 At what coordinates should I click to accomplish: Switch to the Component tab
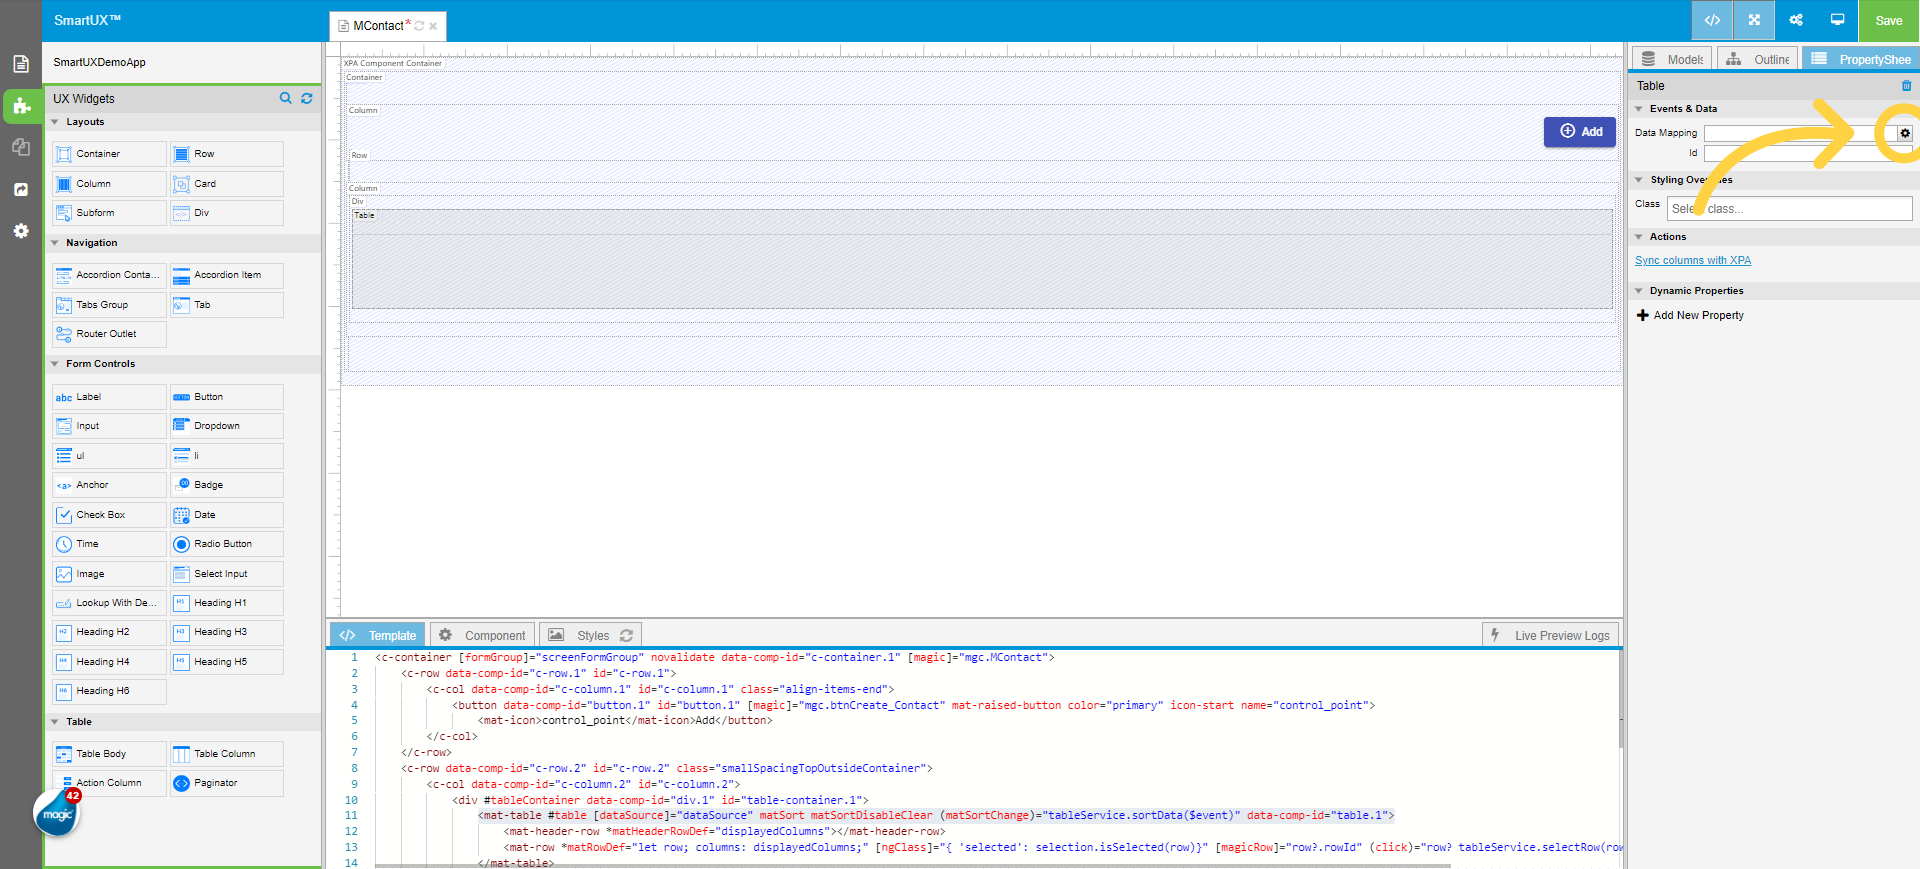click(x=482, y=635)
